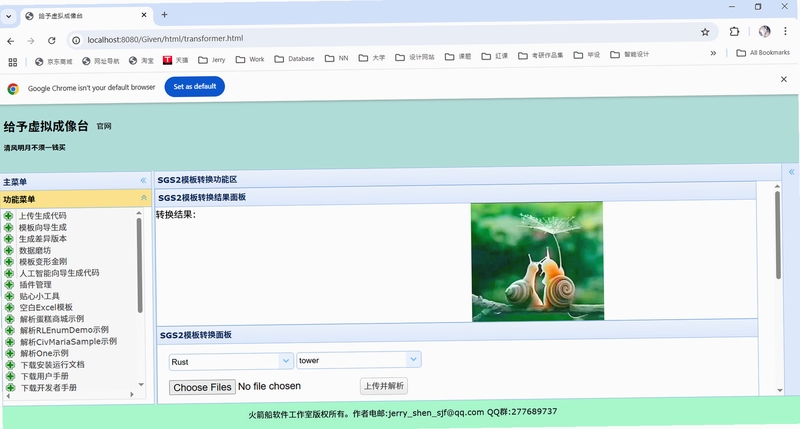Open the NN bookmarks folder
Screen dimensions: 800x429
337,58
